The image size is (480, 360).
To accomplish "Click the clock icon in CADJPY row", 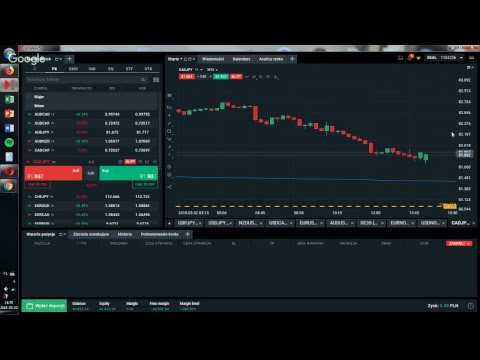I will coord(120,162).
